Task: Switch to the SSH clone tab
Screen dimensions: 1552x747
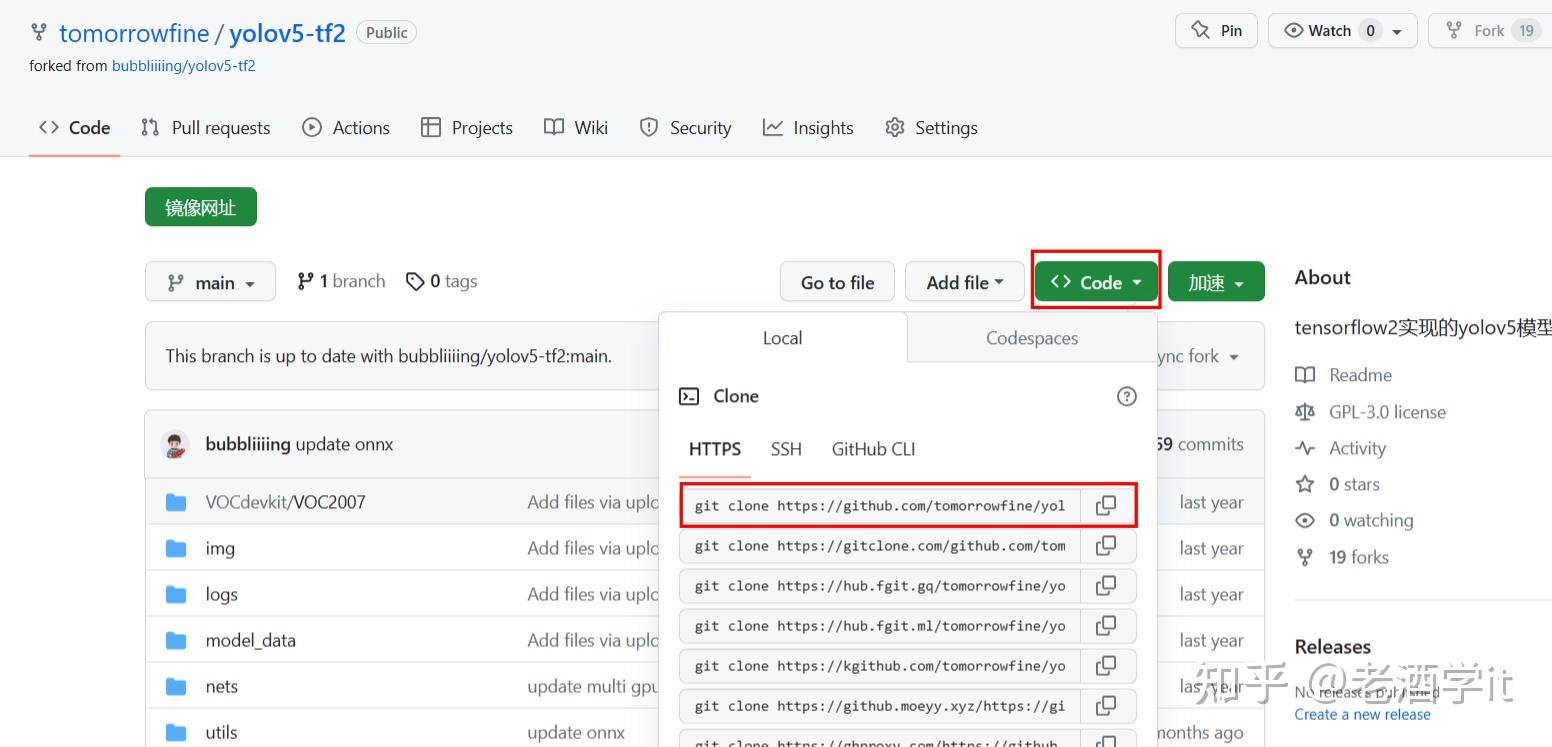Action: 786,449
